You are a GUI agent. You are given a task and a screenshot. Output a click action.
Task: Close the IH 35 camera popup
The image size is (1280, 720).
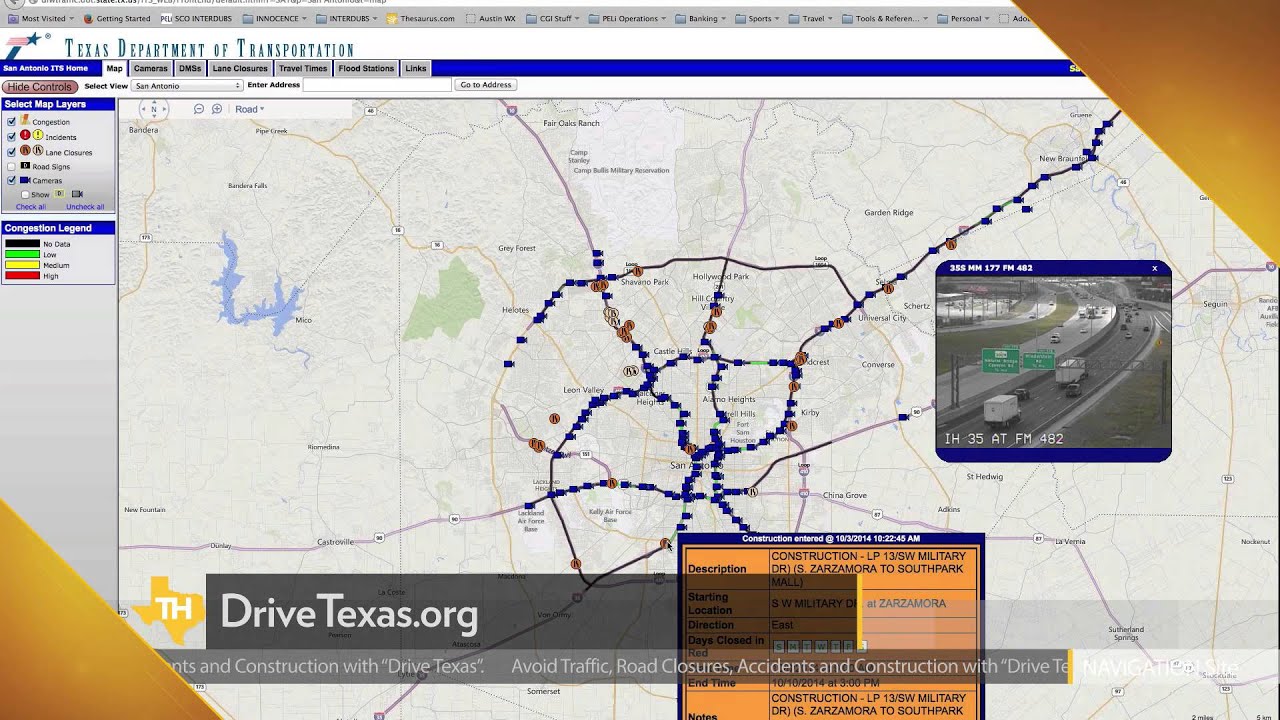click(1155, 268)
